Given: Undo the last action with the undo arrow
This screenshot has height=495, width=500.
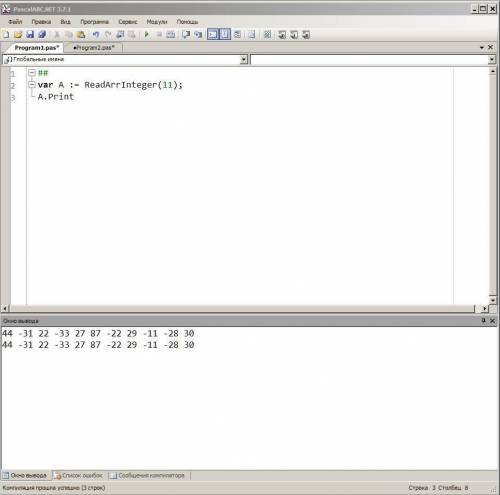Looking at the screenshot, I should point(96,34).
